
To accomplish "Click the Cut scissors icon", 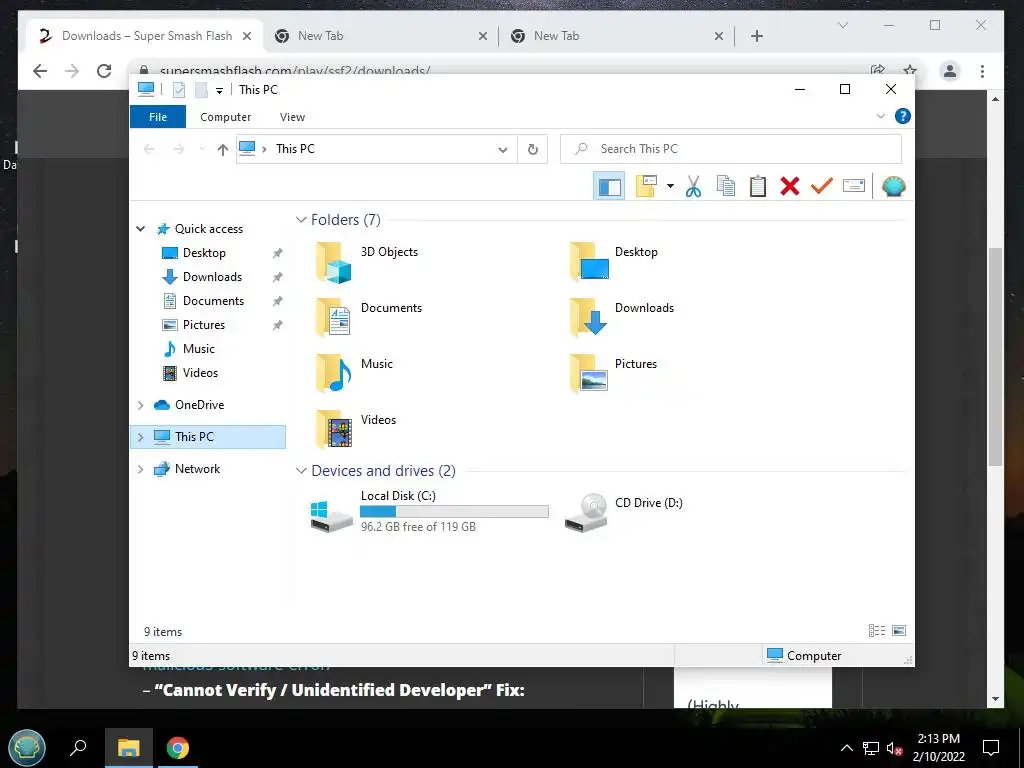I will click(x=693, y=186).
